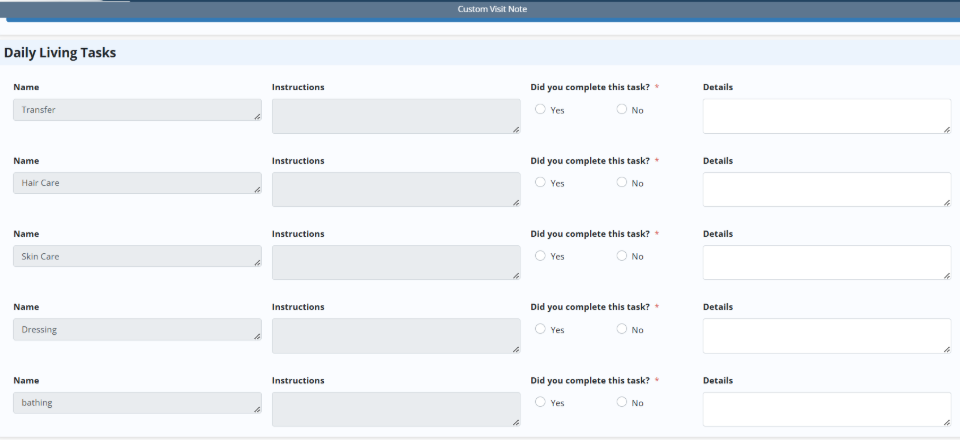Select No for the Transfer task
Viewport: 960px width, 440px height.
pyautogui.click(x=622, y=110)
